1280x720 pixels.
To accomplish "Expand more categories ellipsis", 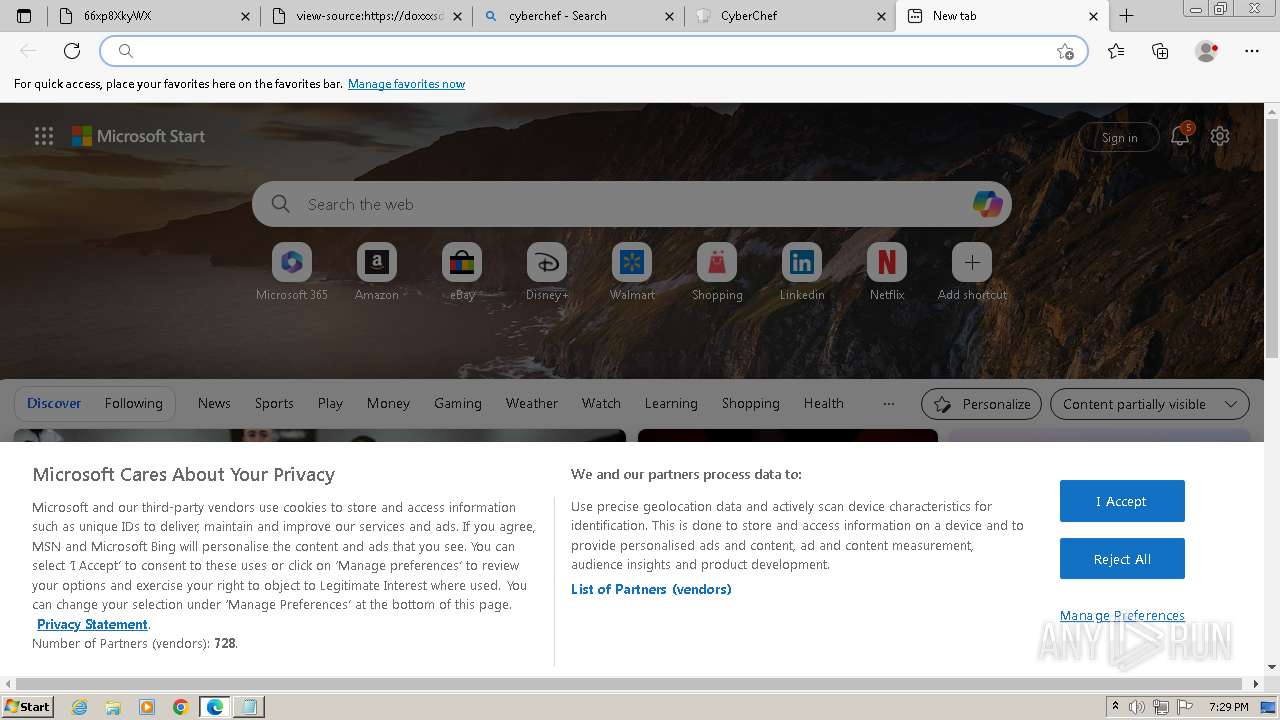I will [888, 403].
